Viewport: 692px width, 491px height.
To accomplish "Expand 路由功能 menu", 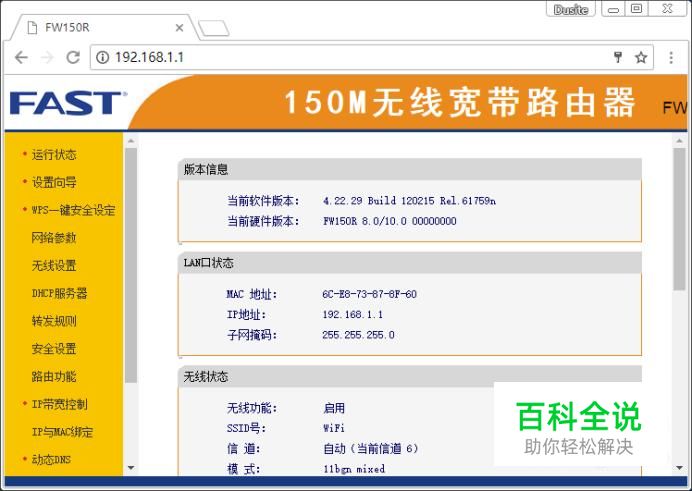I will (54, 377).
